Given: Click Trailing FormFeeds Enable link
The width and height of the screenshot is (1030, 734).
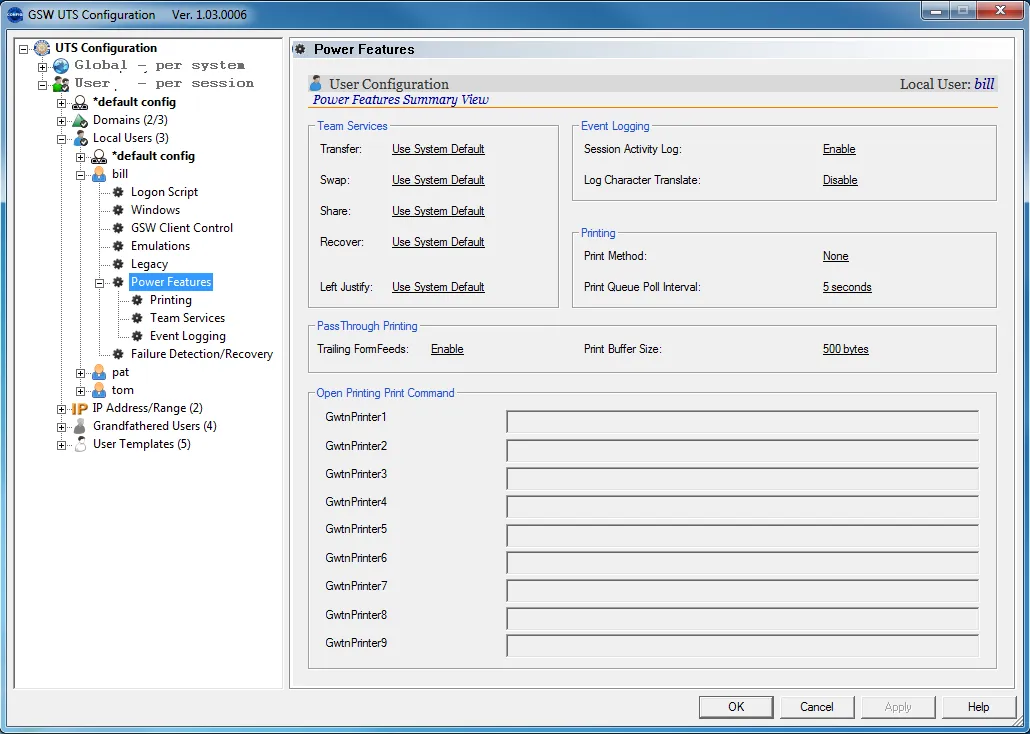Looking at the screenshot, I should coord(447,349).
